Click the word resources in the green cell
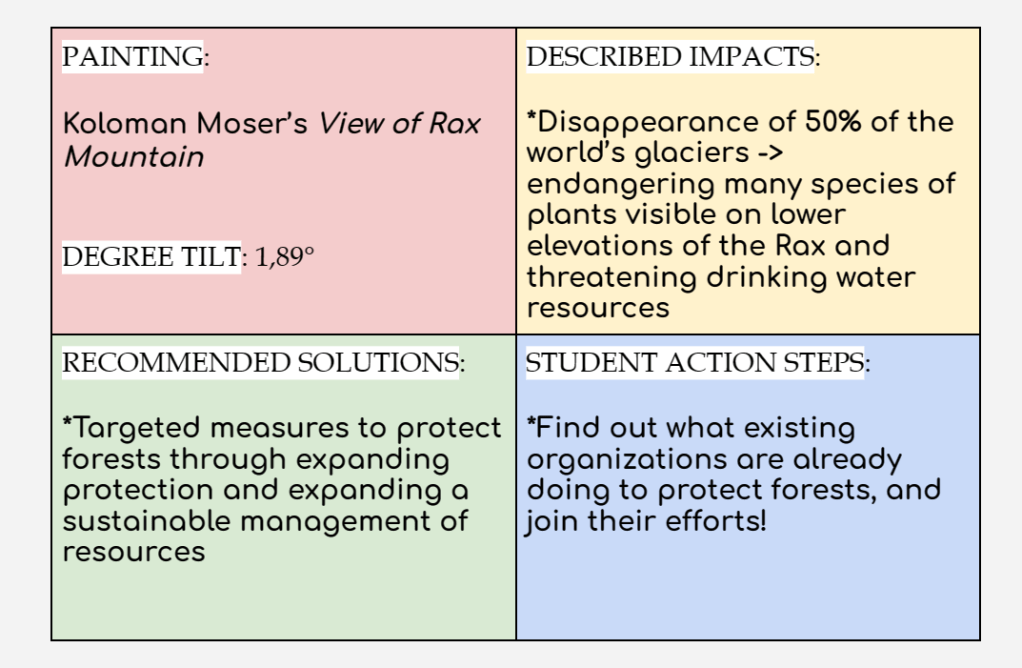Viewport: 1022px width, 668px height. click(133, 552)
